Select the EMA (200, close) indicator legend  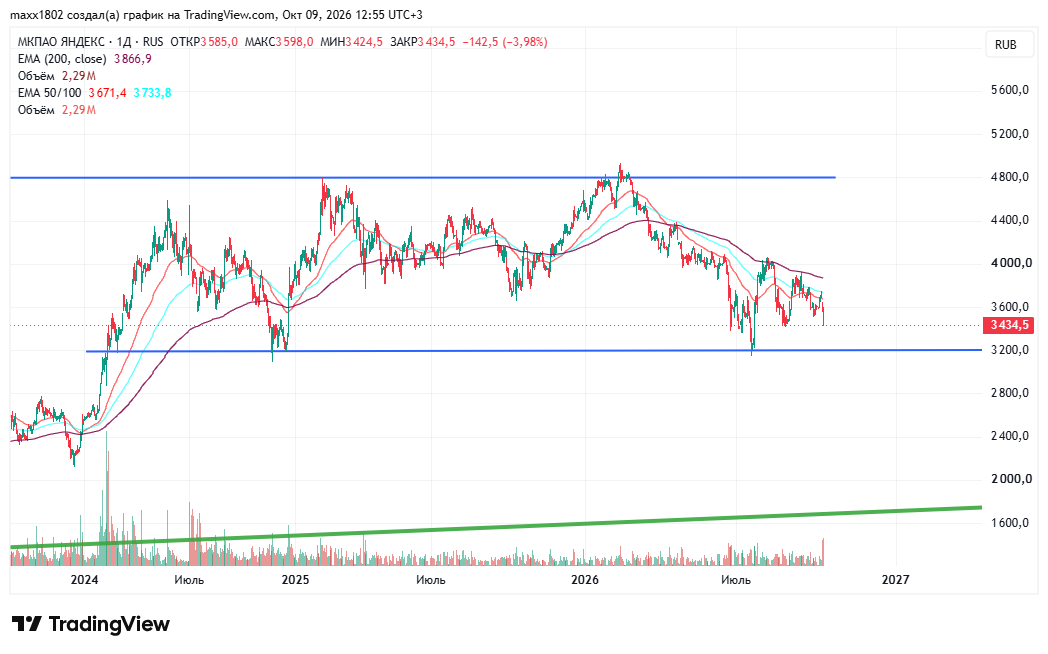pyautogui.click(x=84, y=59)
